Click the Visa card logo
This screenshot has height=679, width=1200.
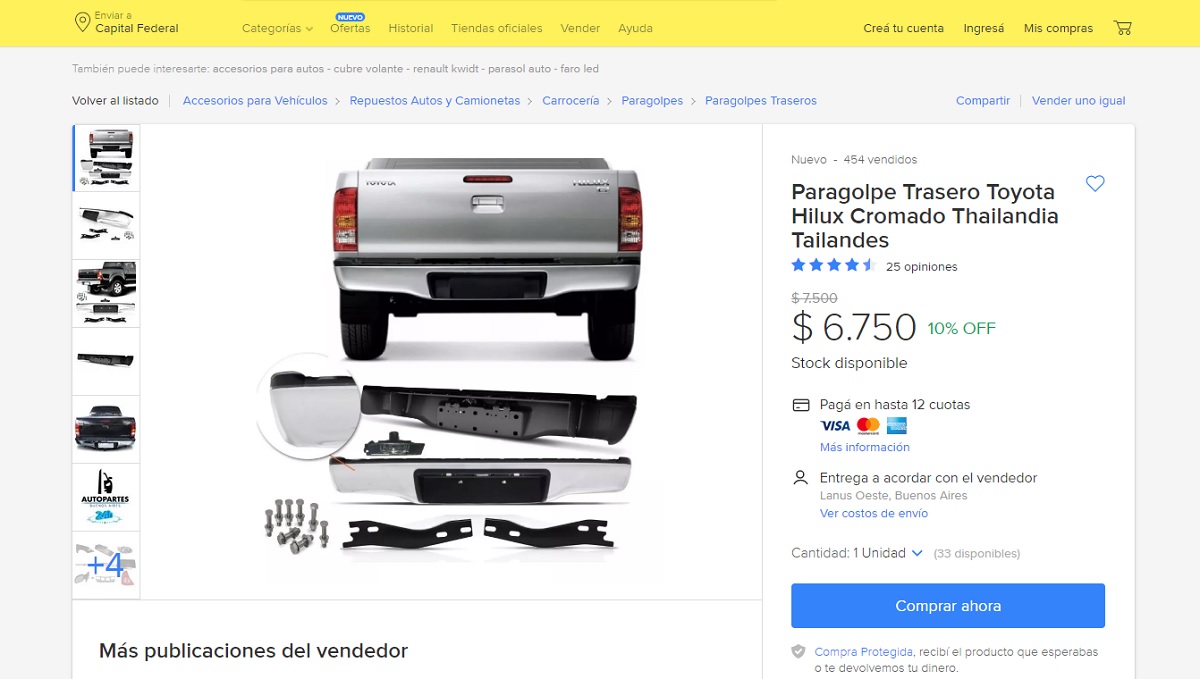tap(835, 426)
